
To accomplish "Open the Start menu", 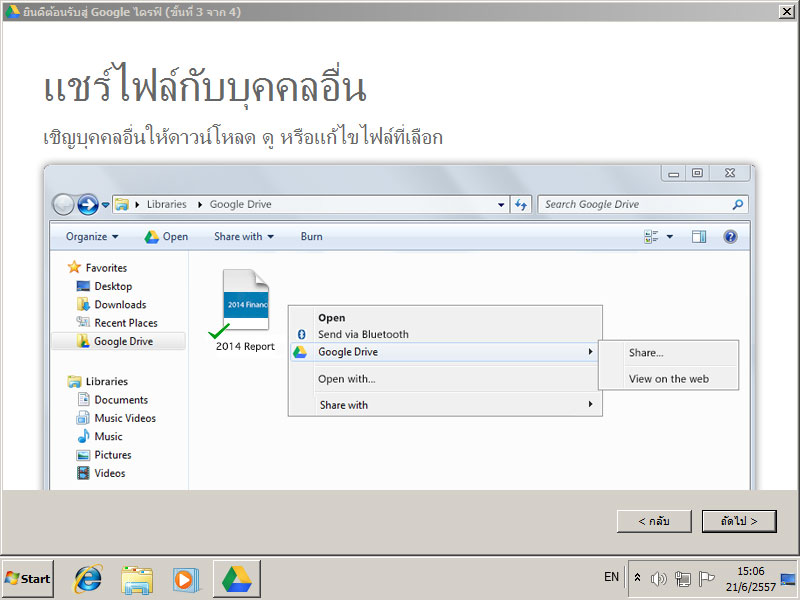I will [28, 579].
